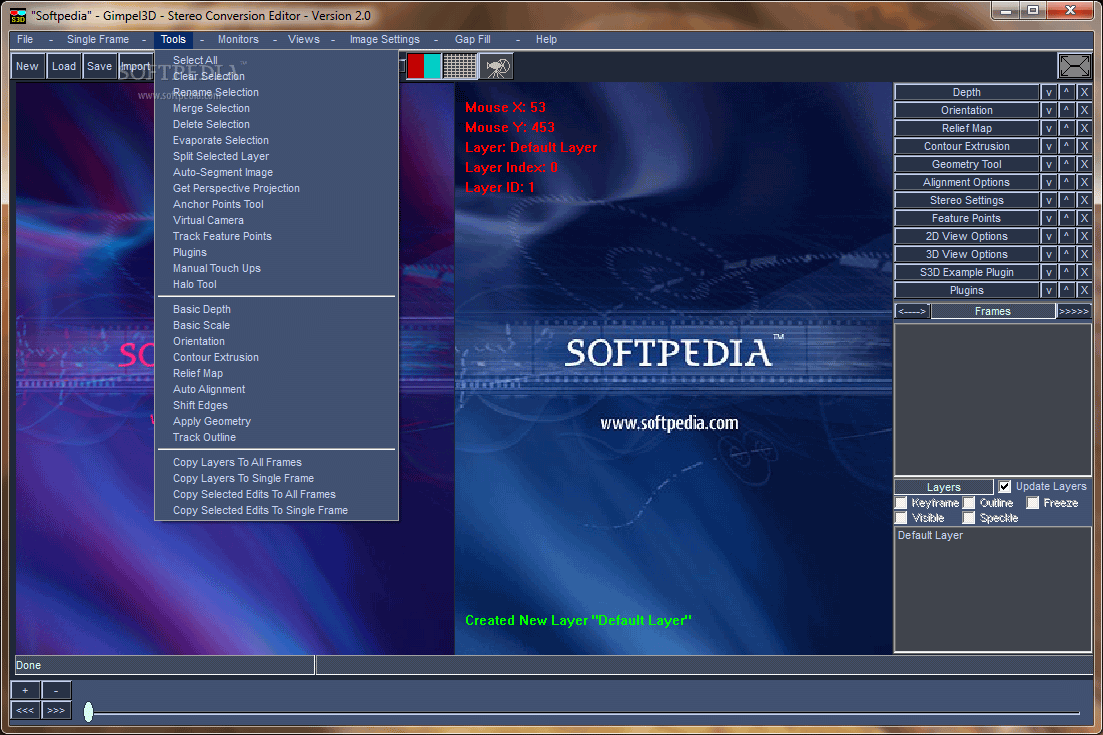Image resolution: width=1103 pixels, height=735 pixels.
Task: Enable the Speckle checkbox
Action: point(969,518)
